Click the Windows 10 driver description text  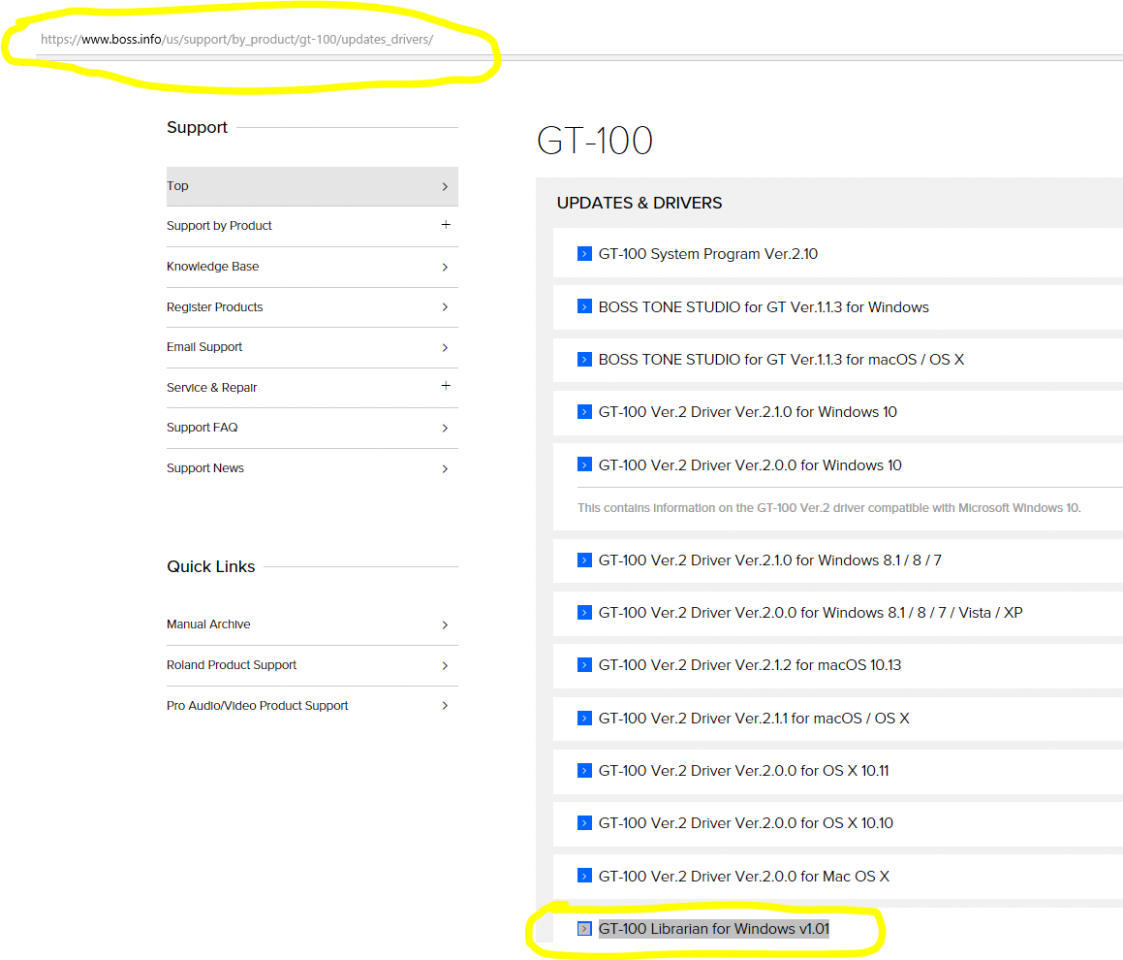click(829, 508)
